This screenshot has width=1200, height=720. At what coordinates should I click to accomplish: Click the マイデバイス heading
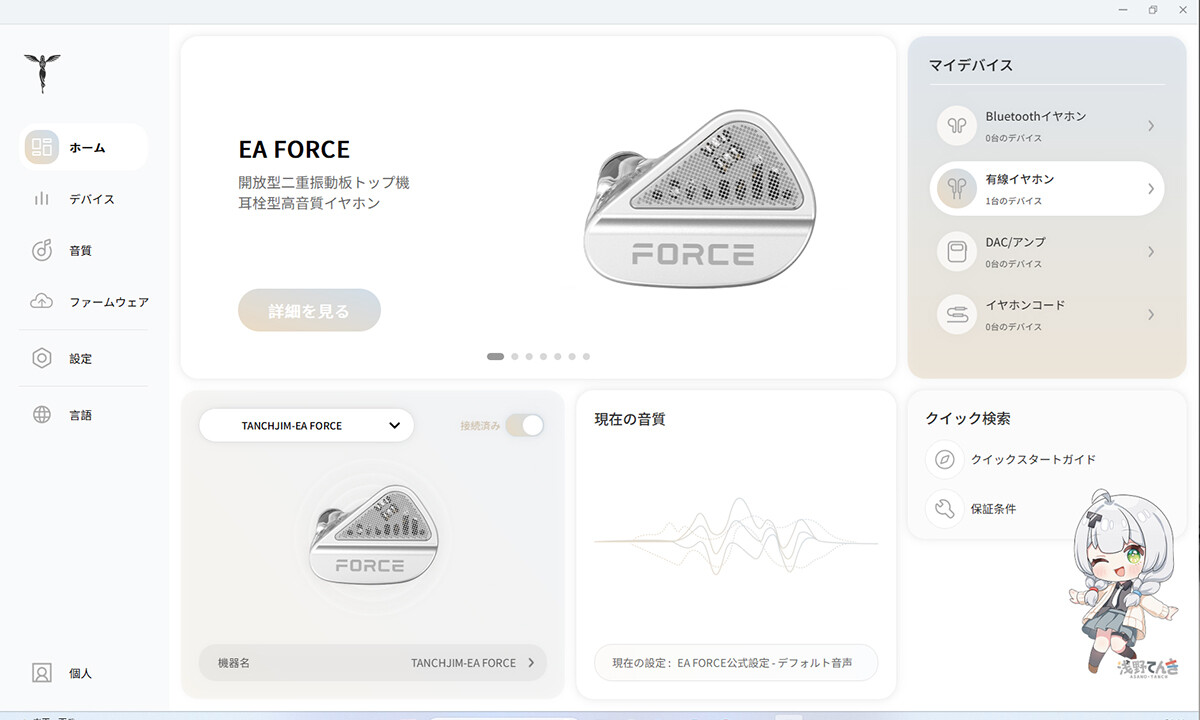(971, 65)
